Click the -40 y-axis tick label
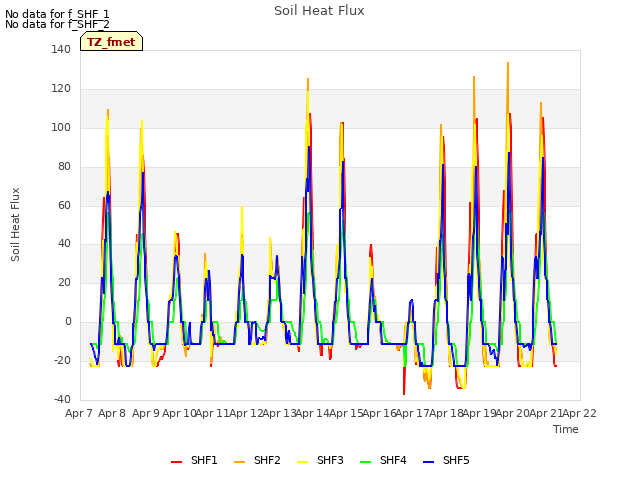 62,399
